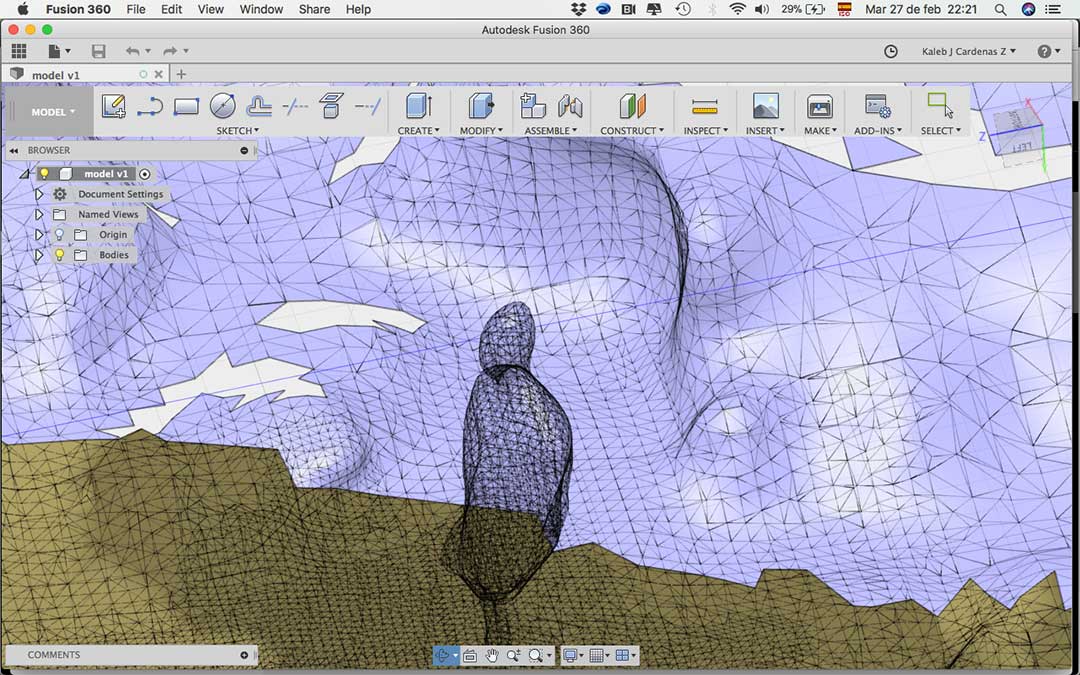The width and height of the screenshot is (1080, 675).
Task: Click the Create Sketch icon
Action: (x=113, y=106)
